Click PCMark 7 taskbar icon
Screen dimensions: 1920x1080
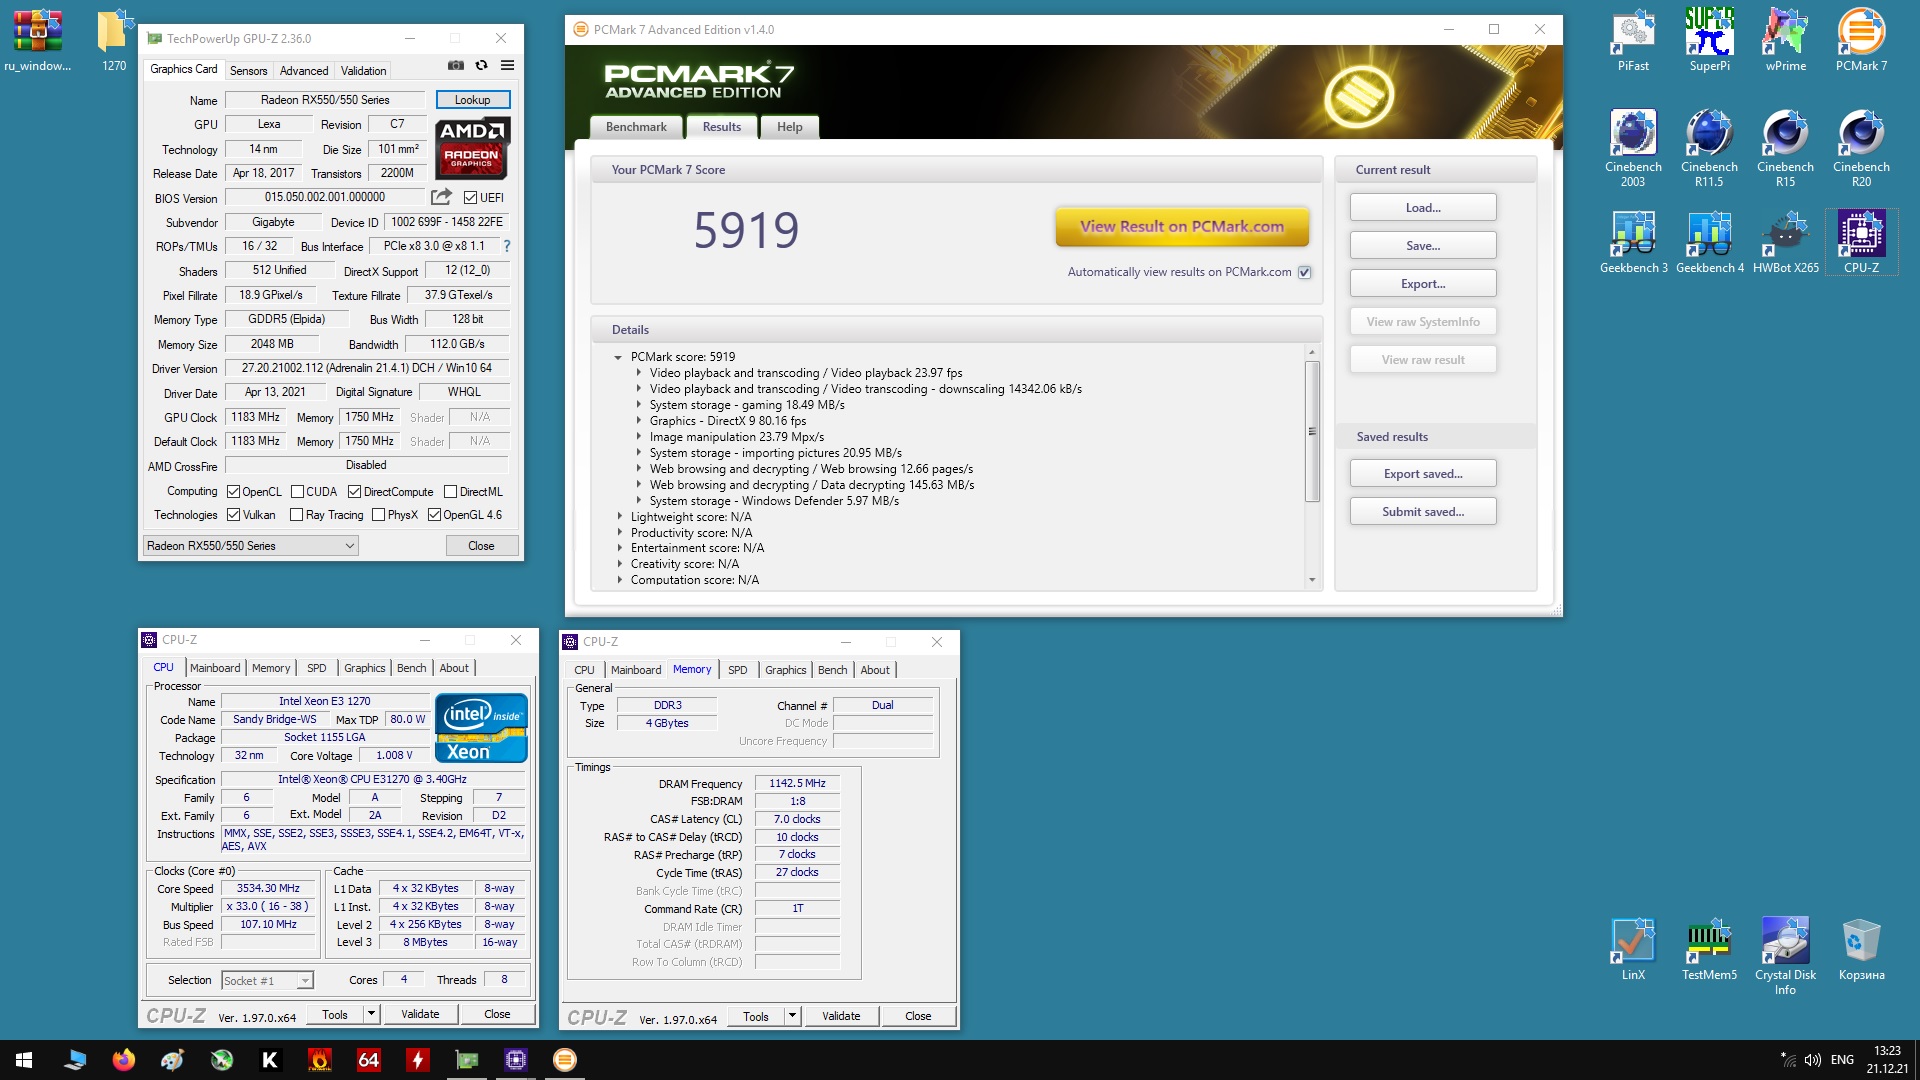565,1060
